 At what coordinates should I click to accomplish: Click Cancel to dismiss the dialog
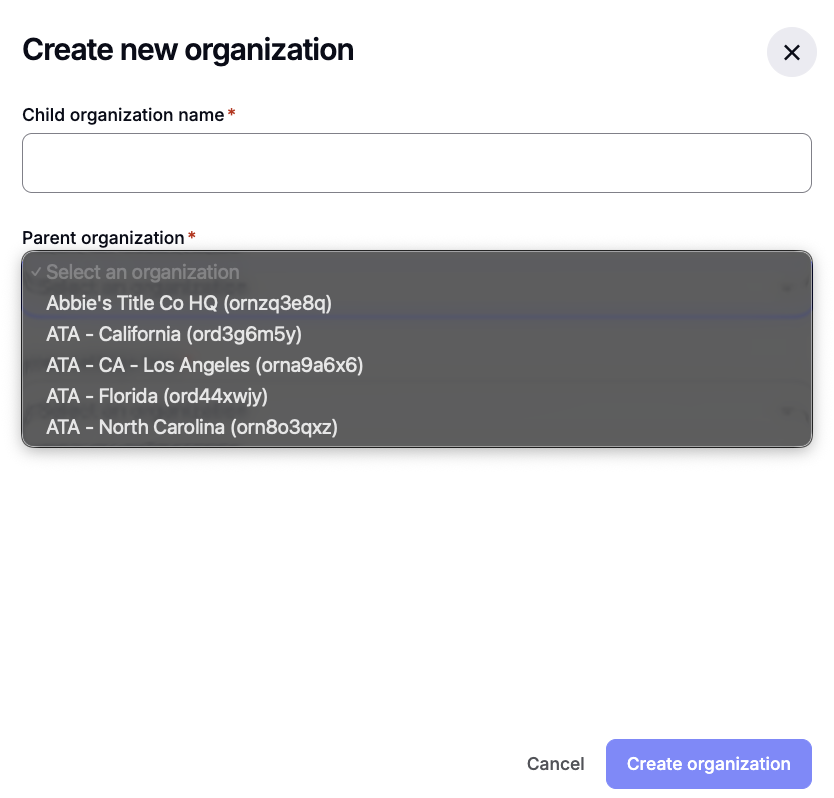click(x=555, y=763)
